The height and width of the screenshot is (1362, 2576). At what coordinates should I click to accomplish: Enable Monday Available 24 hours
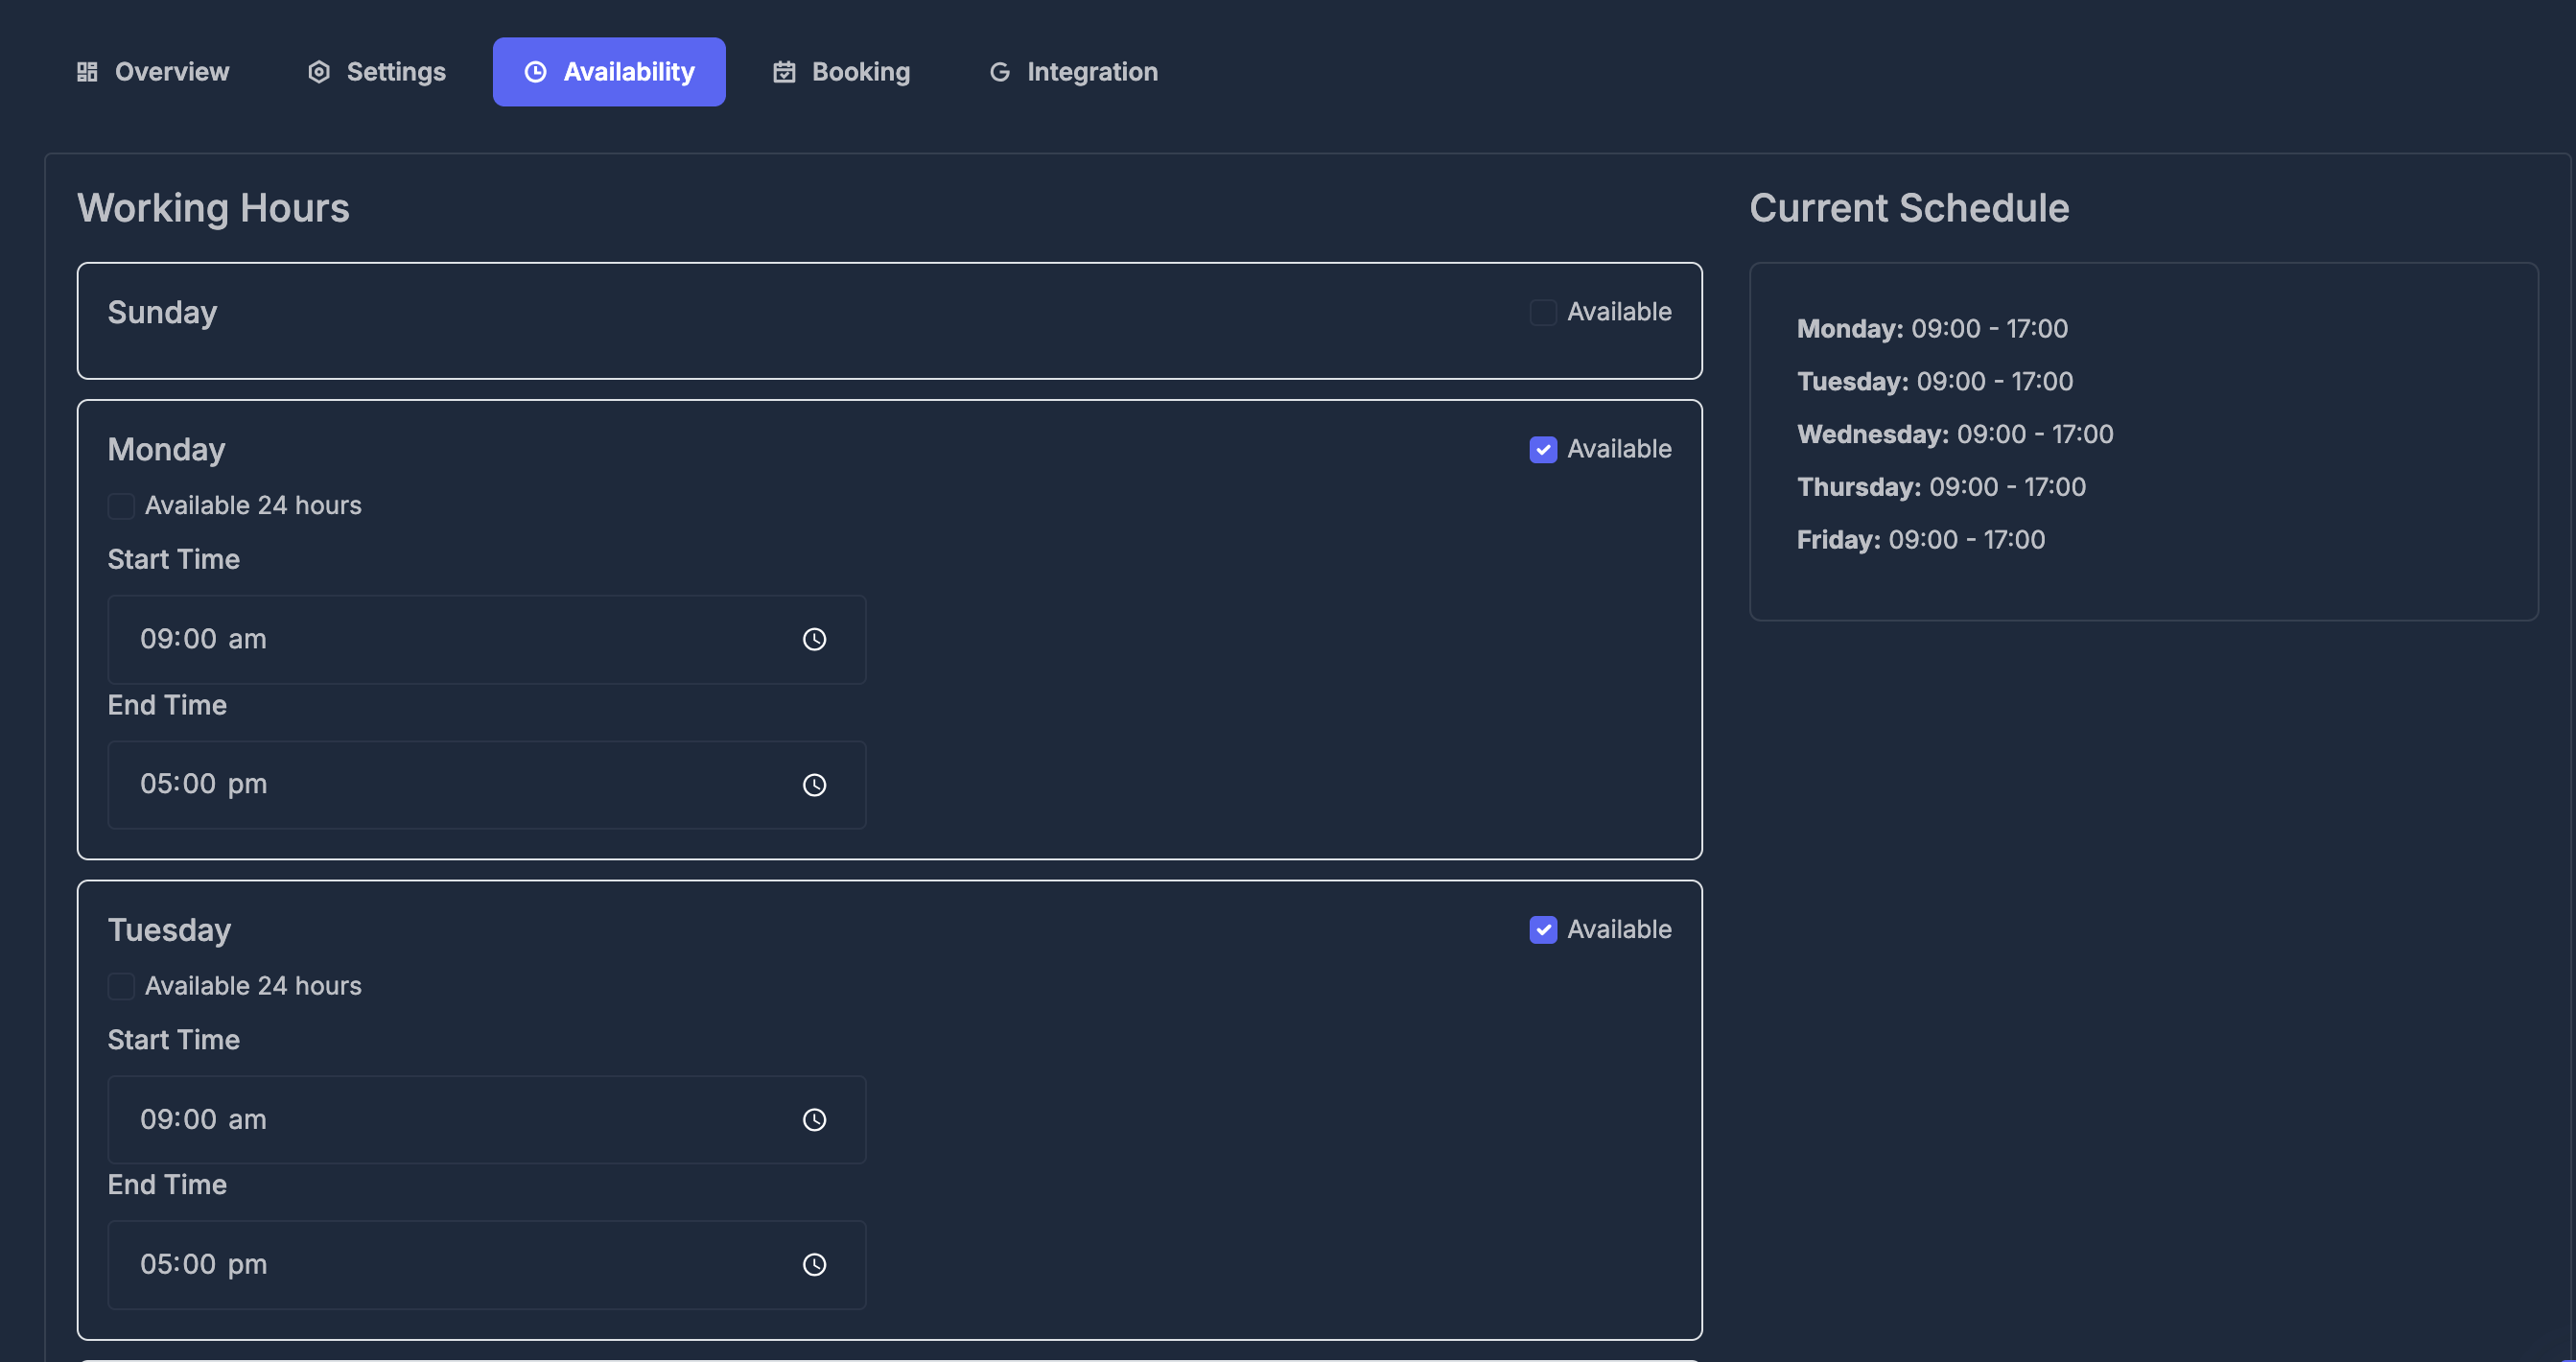(x=121, y=506)
